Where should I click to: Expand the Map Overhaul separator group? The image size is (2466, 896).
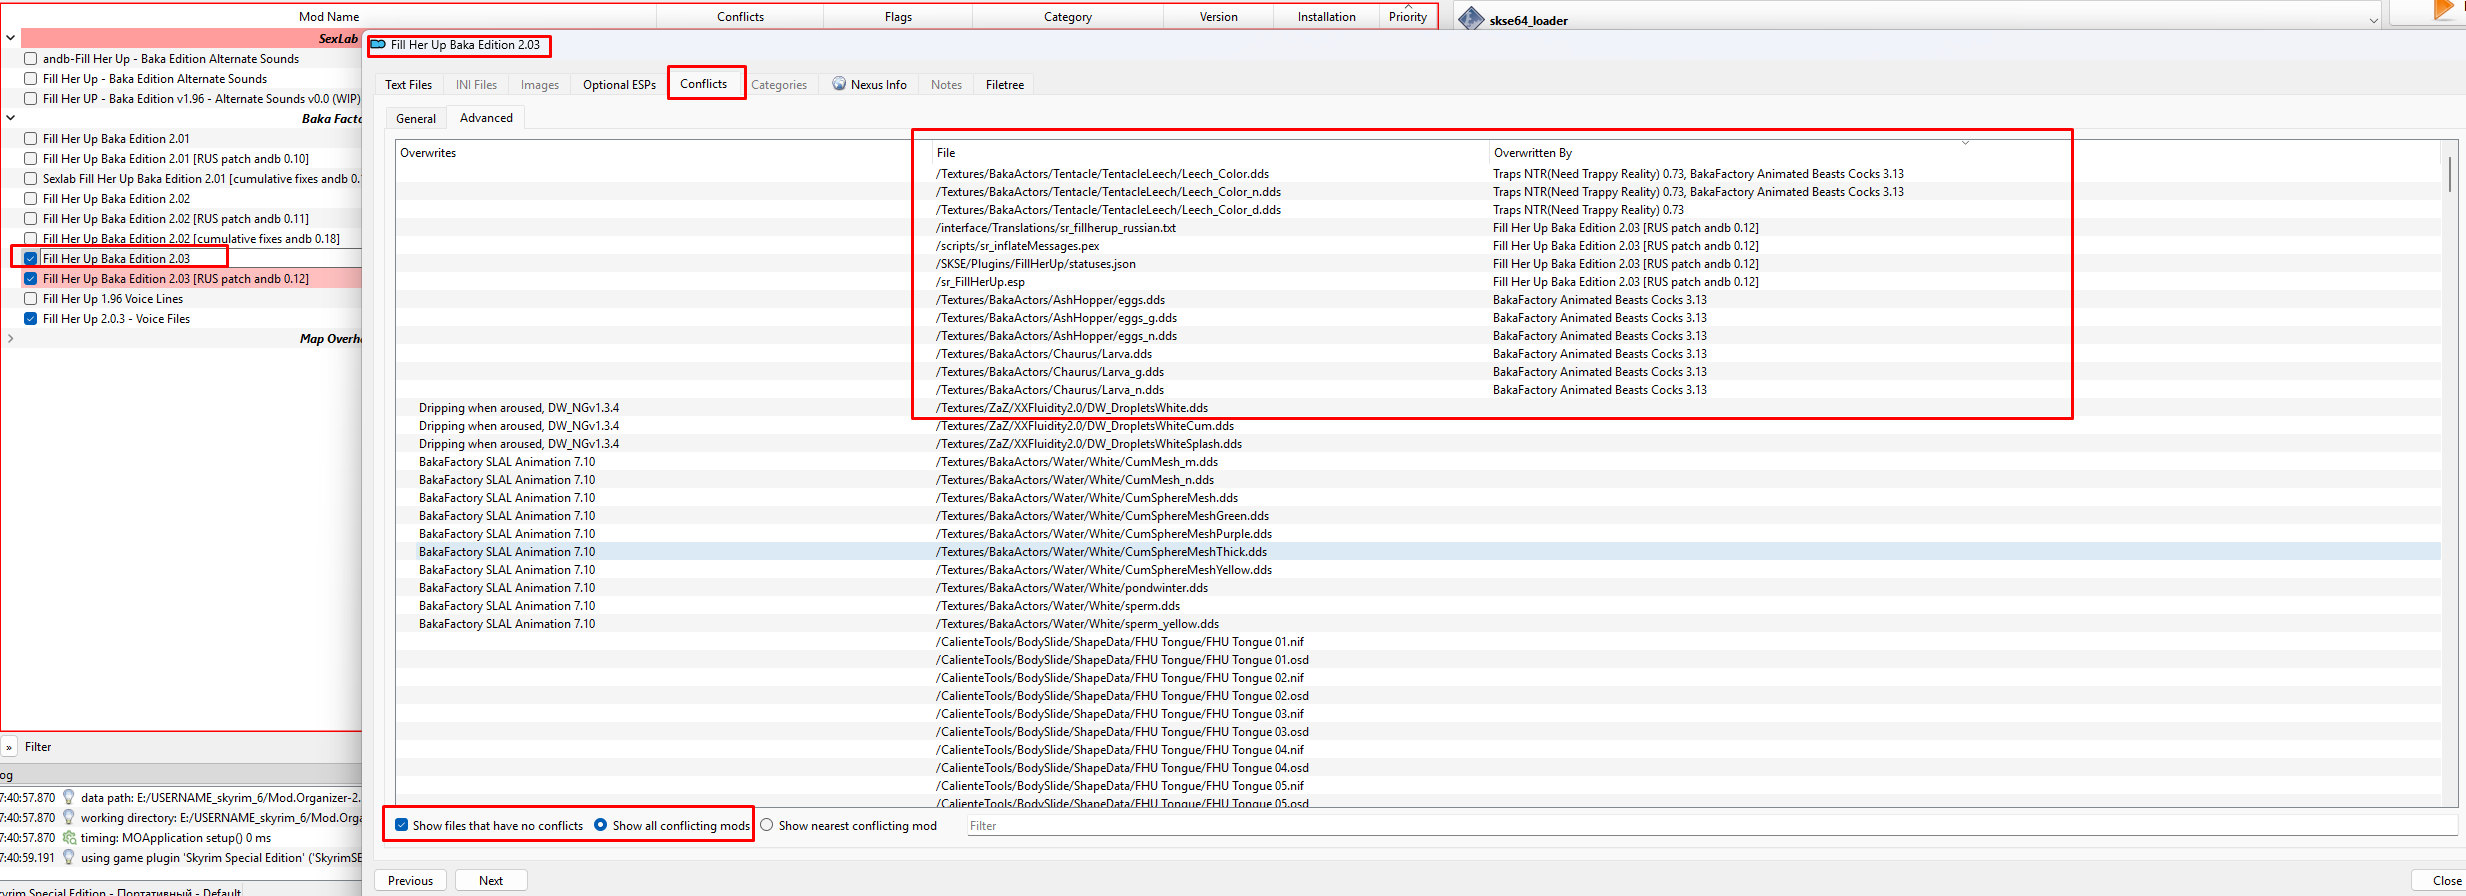pos(11,339)
